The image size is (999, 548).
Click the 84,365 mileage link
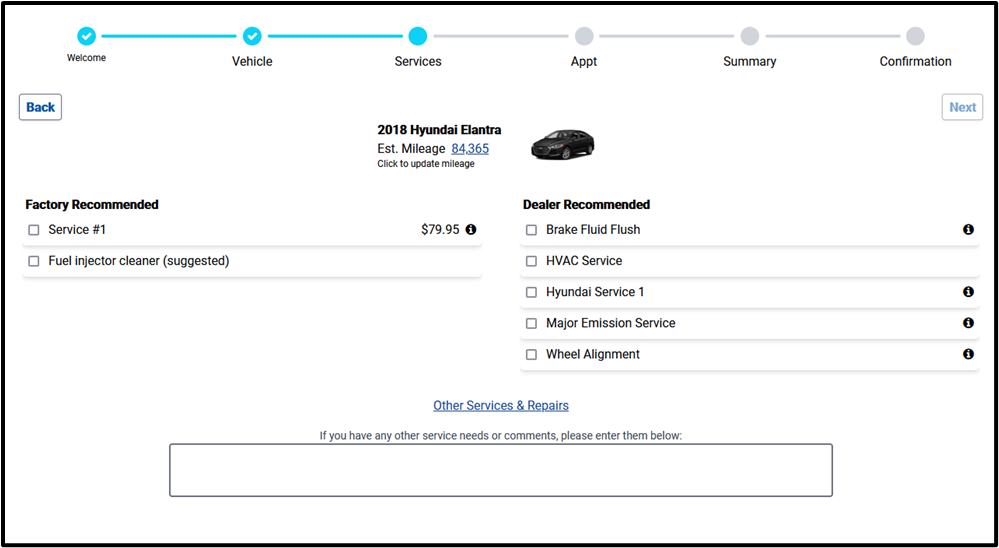470,148
